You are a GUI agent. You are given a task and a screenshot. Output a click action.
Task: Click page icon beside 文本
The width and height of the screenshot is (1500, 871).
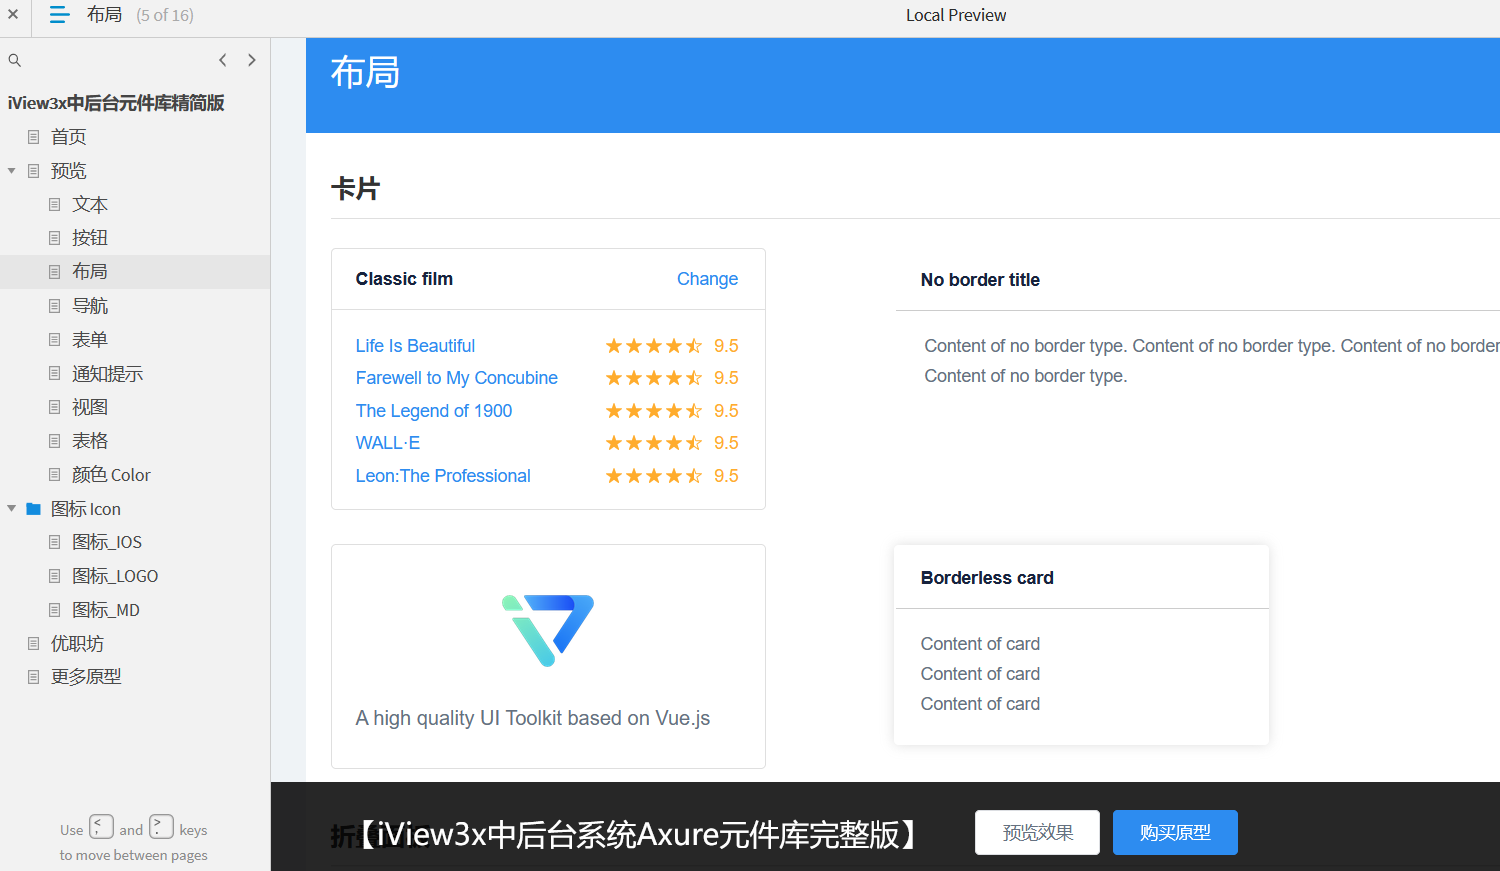pyautogui.click(x=55, y=205)
